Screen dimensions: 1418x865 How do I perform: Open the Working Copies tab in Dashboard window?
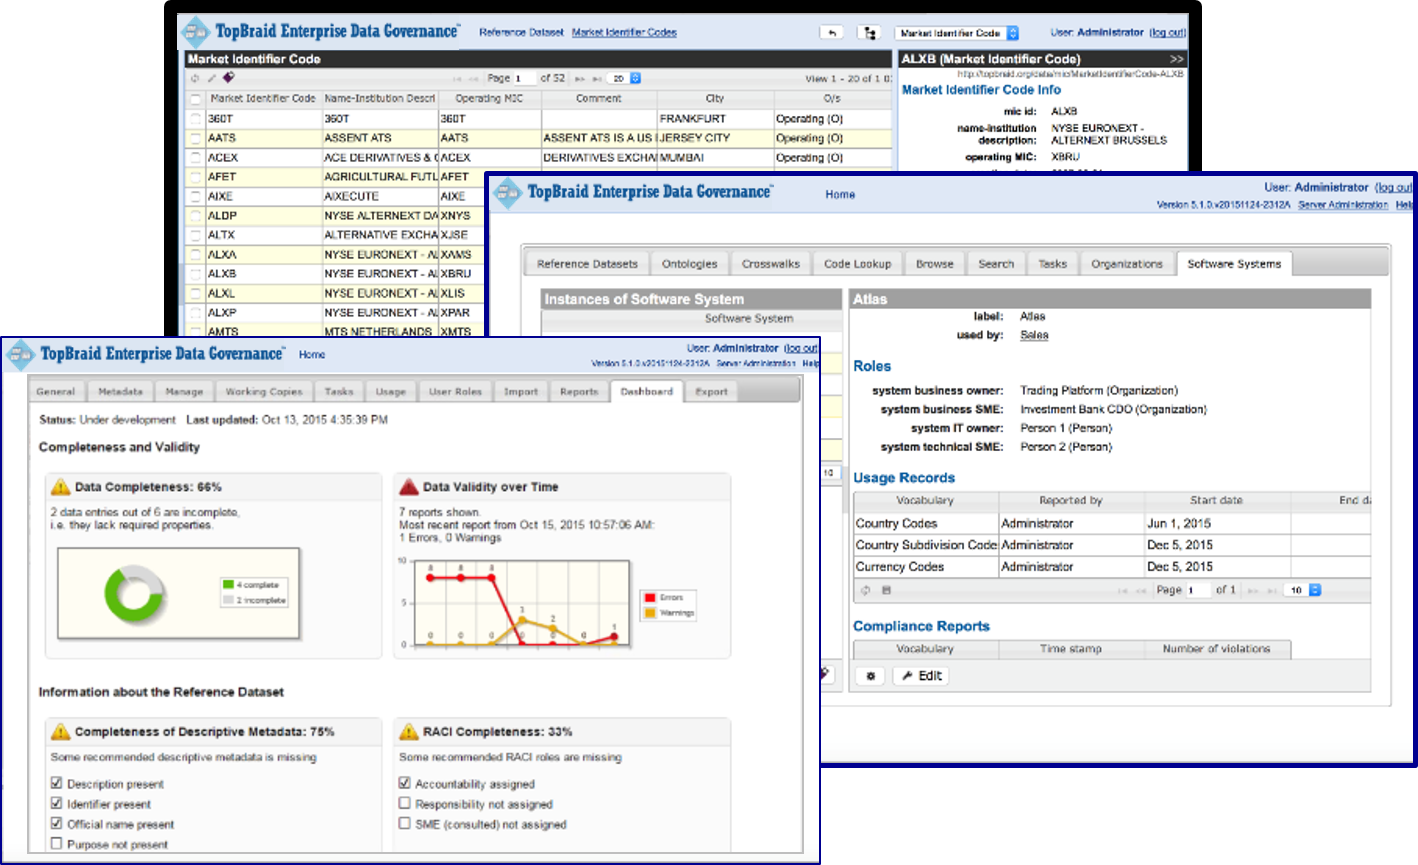point(264,392)
